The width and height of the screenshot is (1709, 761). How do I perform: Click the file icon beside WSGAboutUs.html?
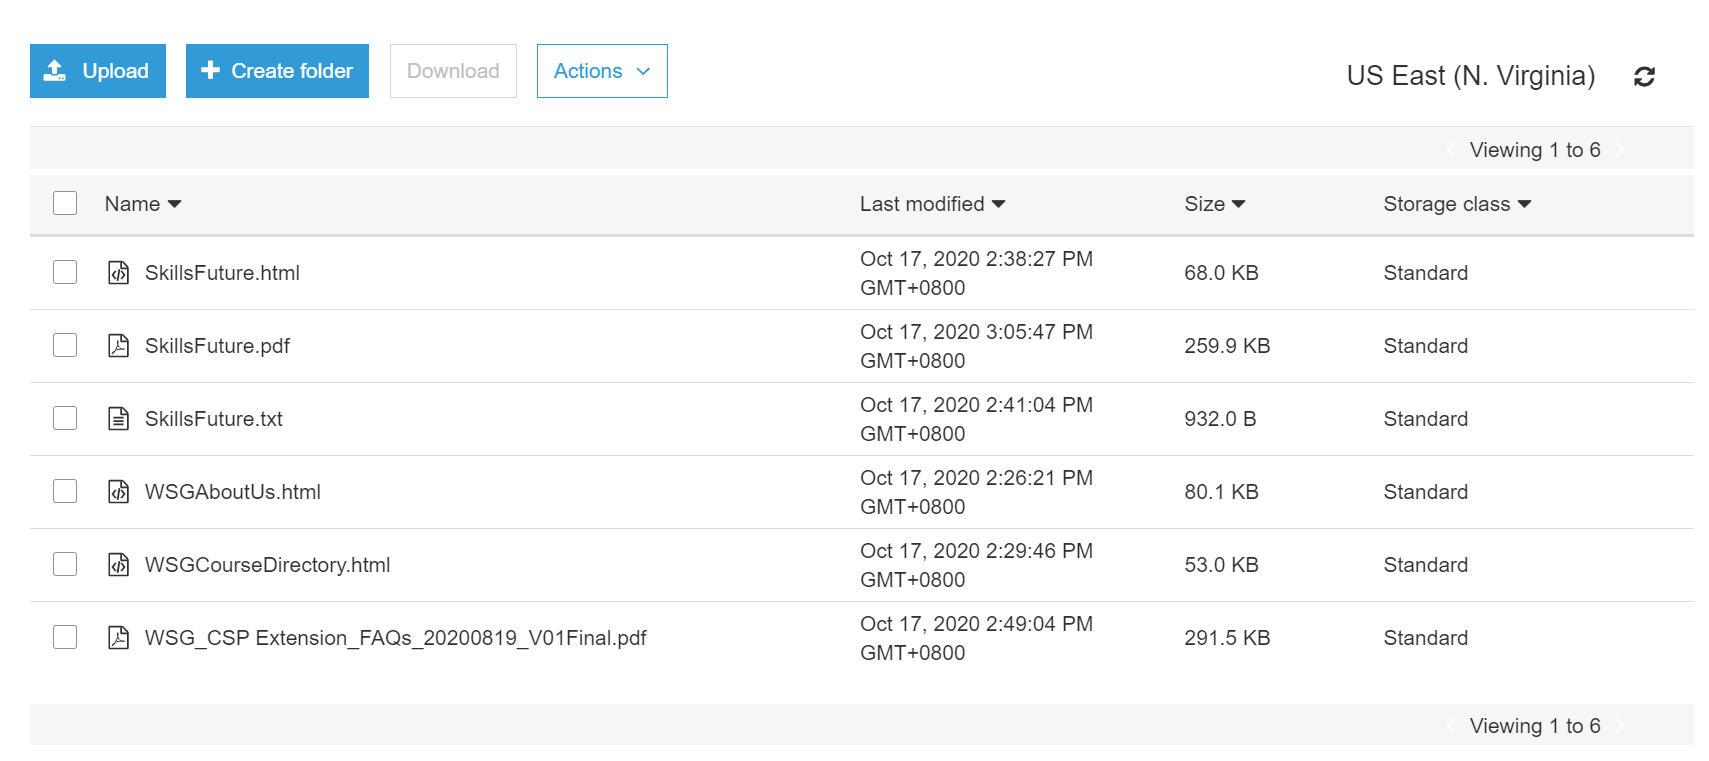coord(118,491)
